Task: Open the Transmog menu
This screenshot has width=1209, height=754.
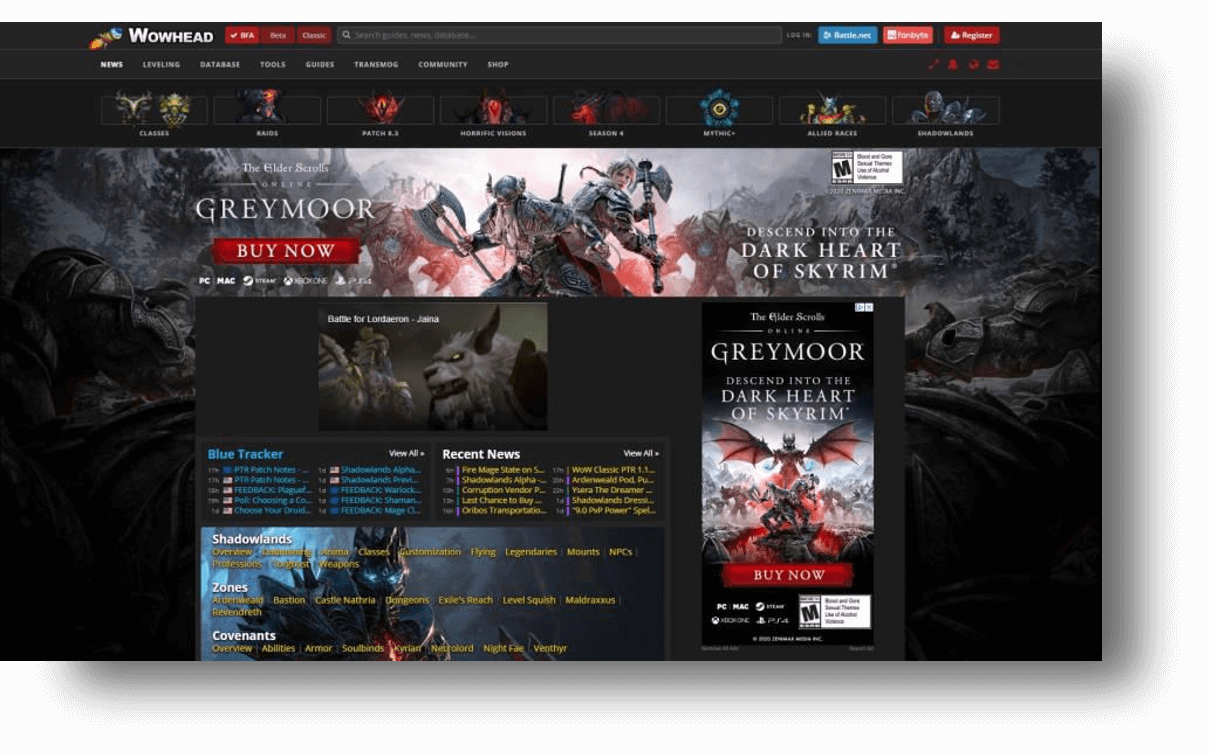Action: tap(377, 65)
